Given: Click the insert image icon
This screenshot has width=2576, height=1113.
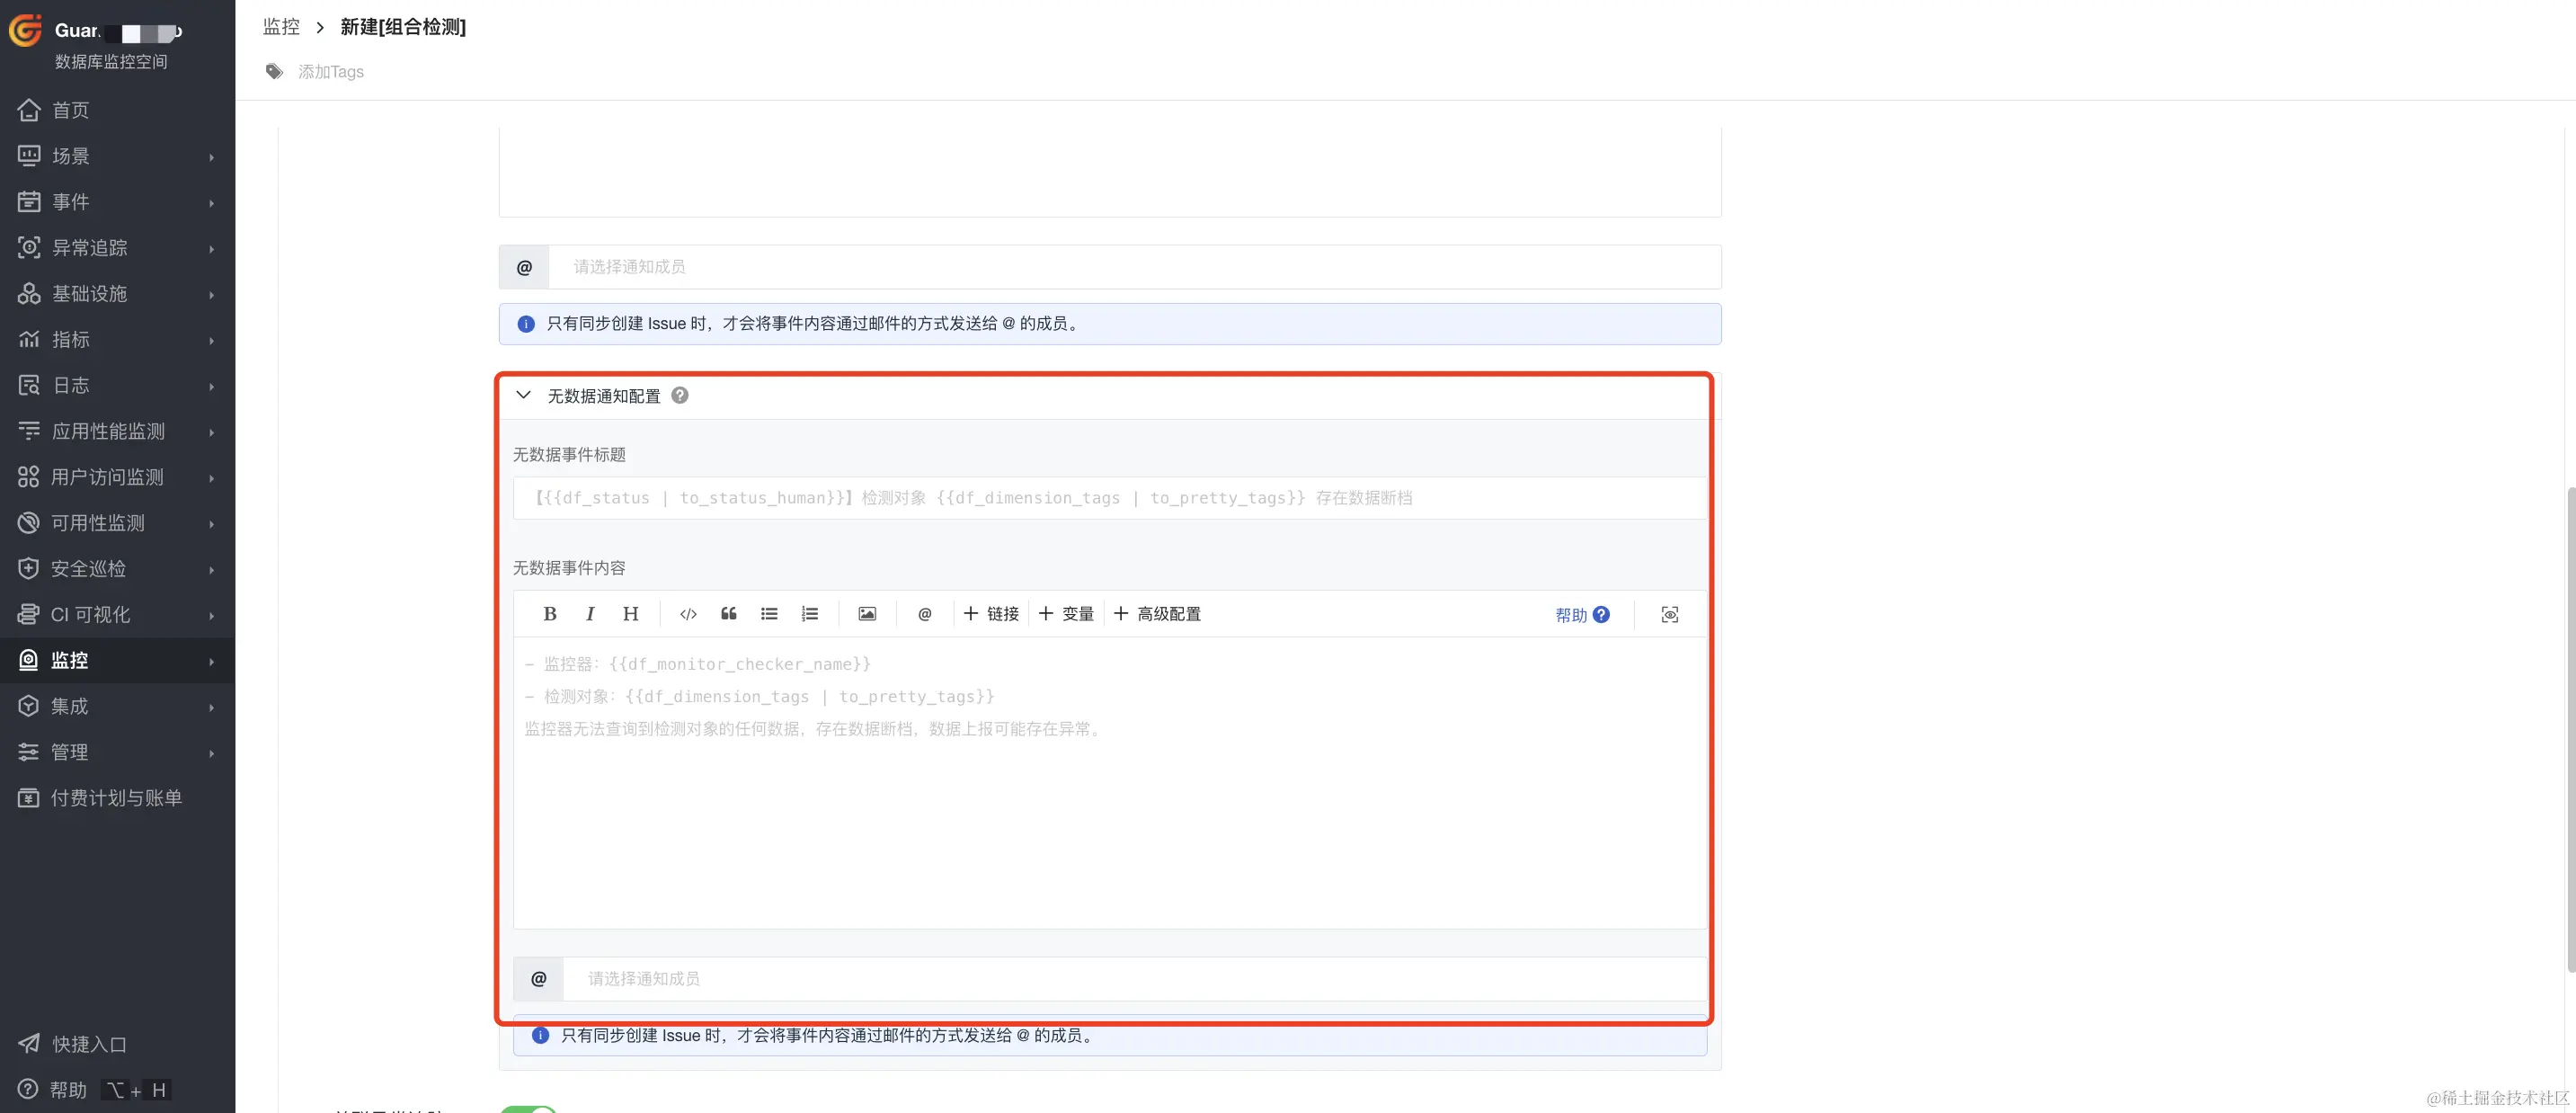Looking at the screenshot, I should point(866,614).
